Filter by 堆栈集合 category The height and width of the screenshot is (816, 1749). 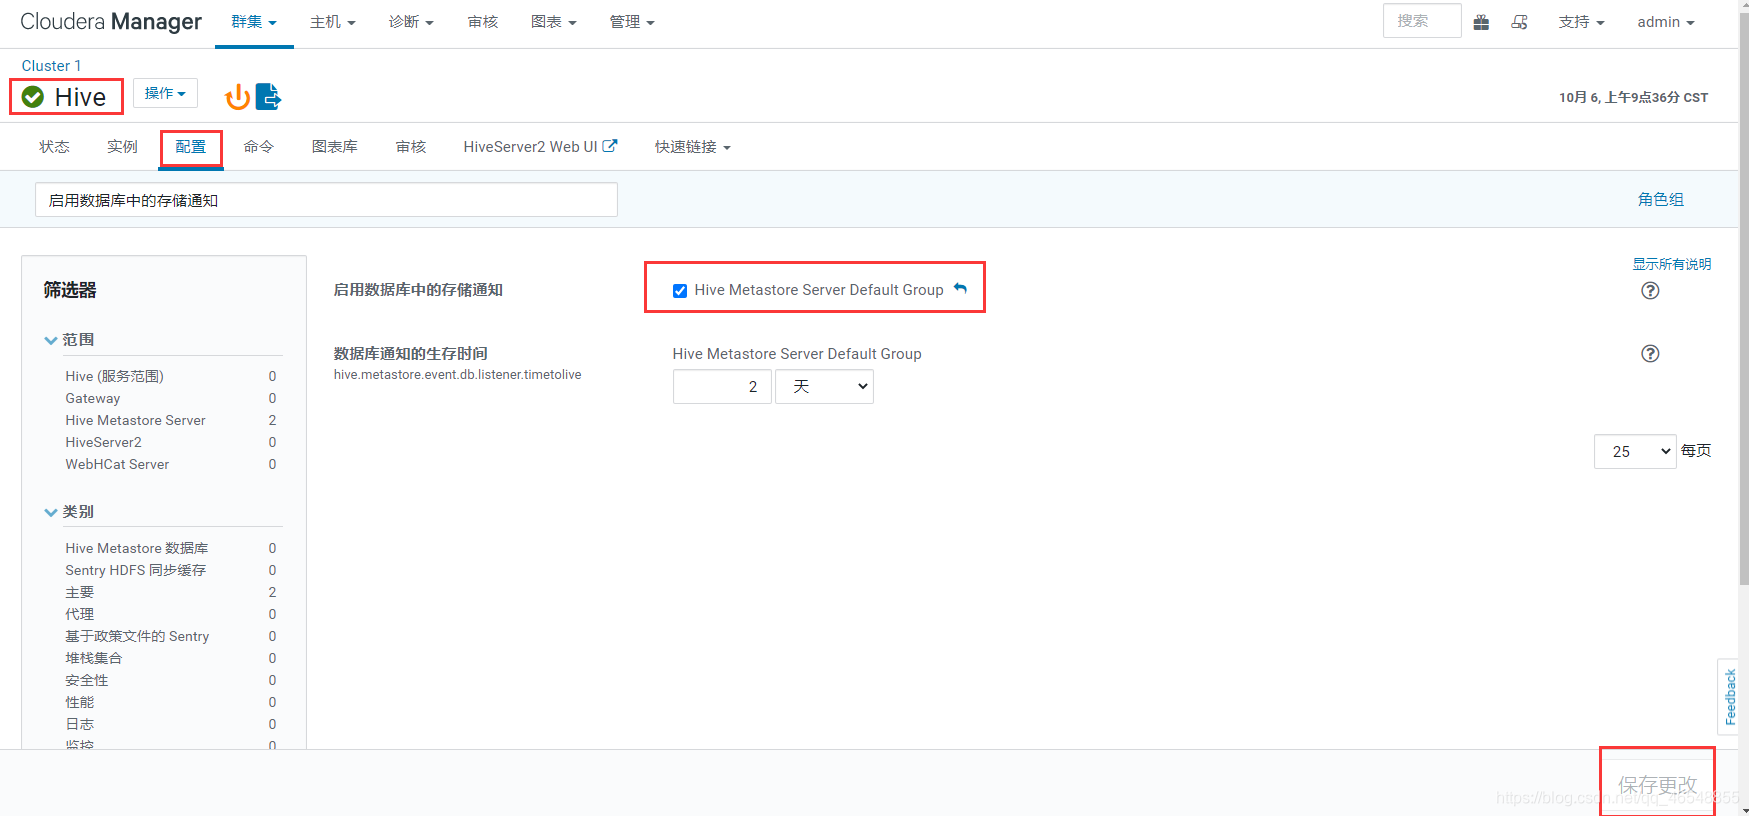pyautogui.click(x=94, y=658)
